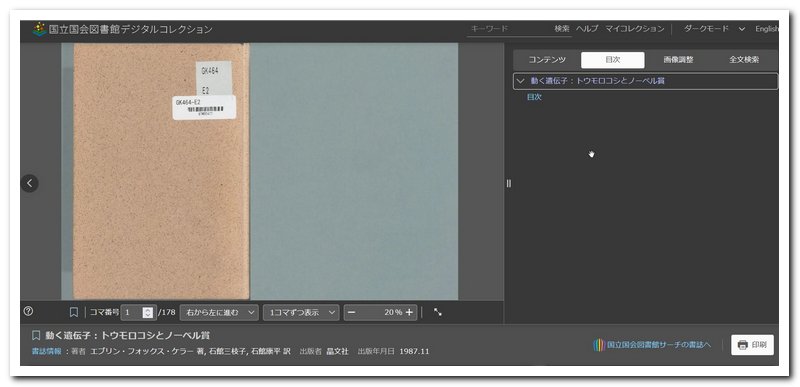Click the キーワード search input field
This screenshot has width=800, height=387.
click(508, 29)
